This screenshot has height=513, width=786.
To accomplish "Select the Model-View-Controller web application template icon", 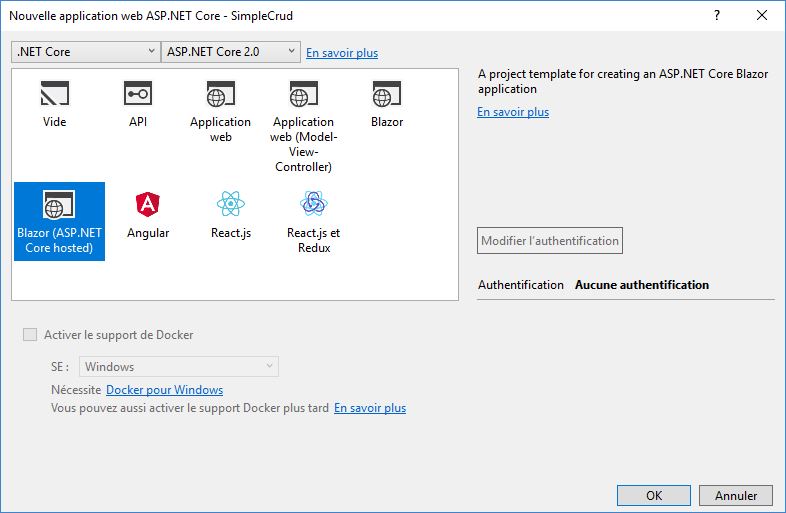I will pyautogui.click(x=303, y=94).
